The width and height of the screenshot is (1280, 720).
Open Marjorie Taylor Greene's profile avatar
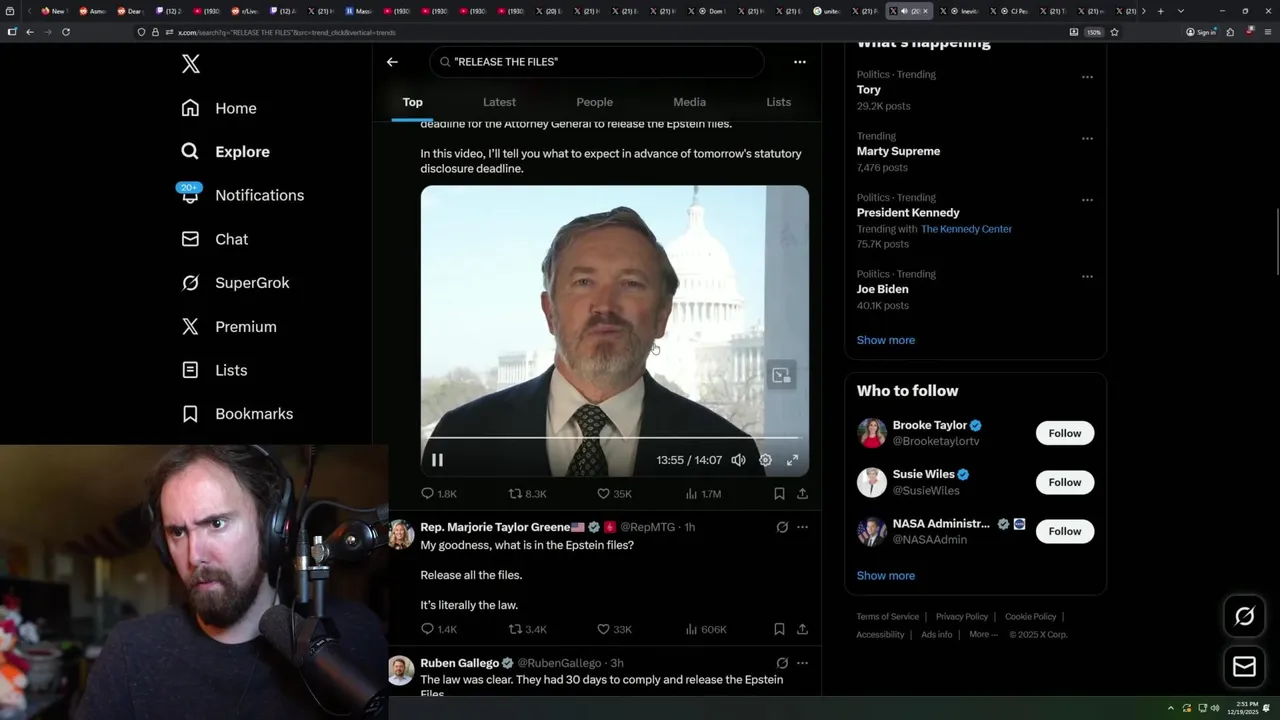coord(401,534)
